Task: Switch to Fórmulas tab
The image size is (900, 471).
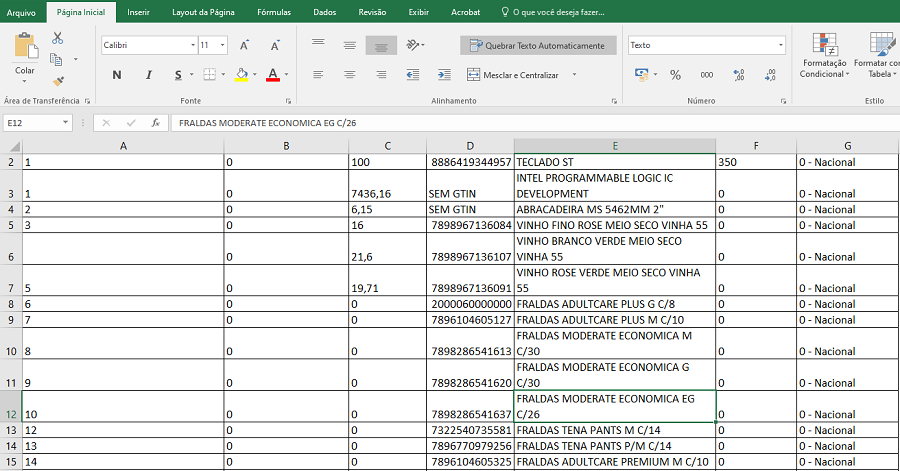Action: 274,12
